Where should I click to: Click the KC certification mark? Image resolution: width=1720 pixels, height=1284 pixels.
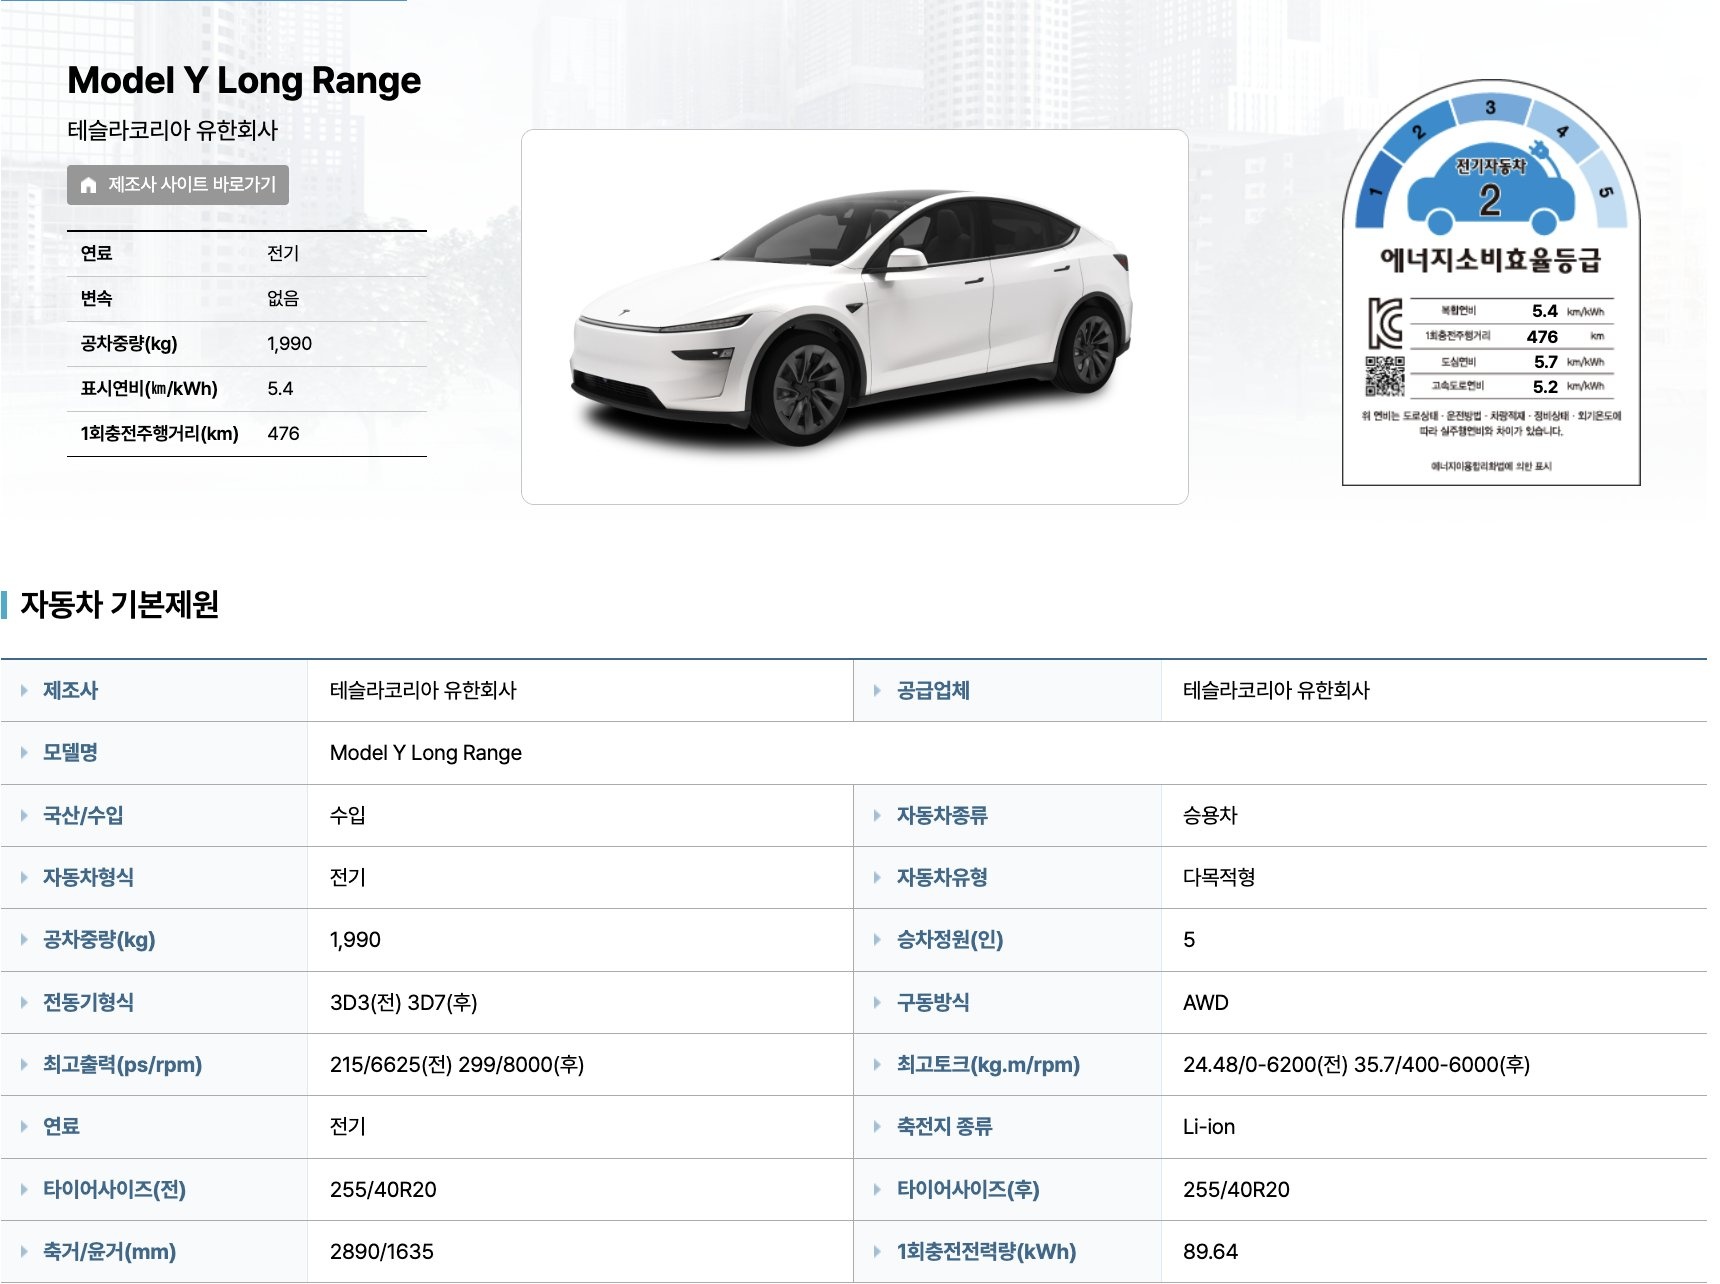click(x=1385, y=323)
